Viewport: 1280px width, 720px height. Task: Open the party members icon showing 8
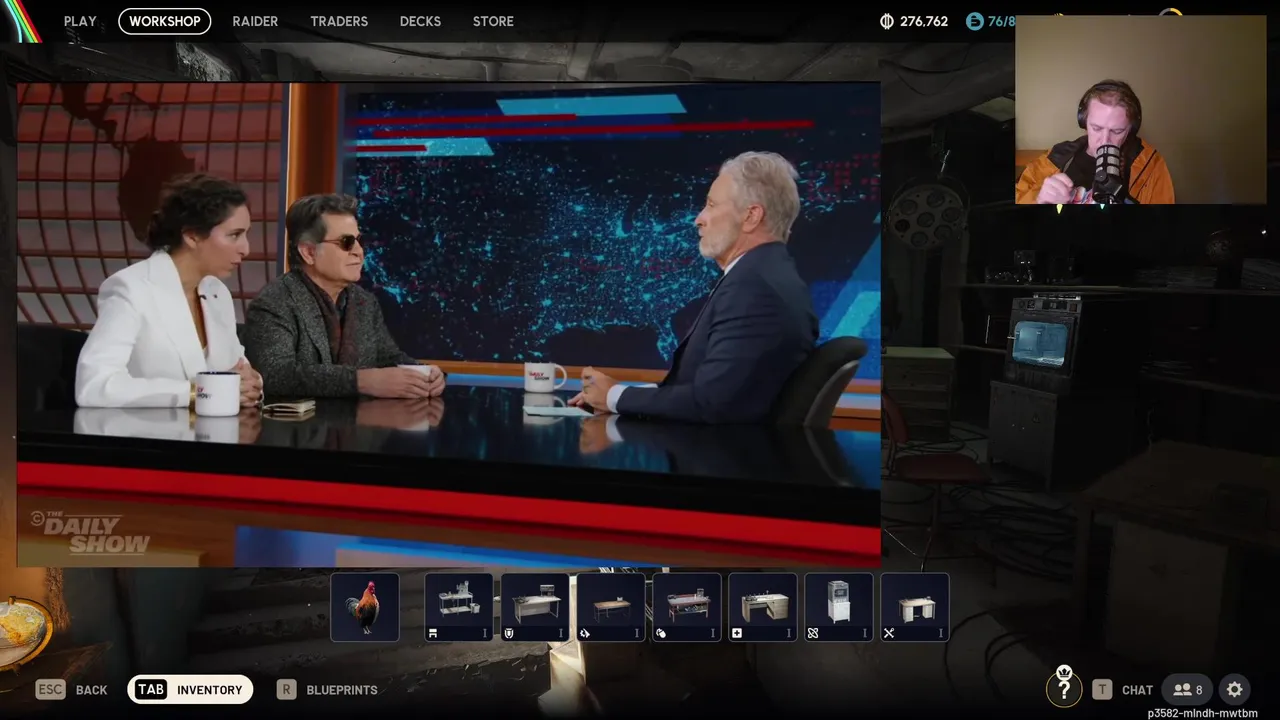[x=1188, y=690]
